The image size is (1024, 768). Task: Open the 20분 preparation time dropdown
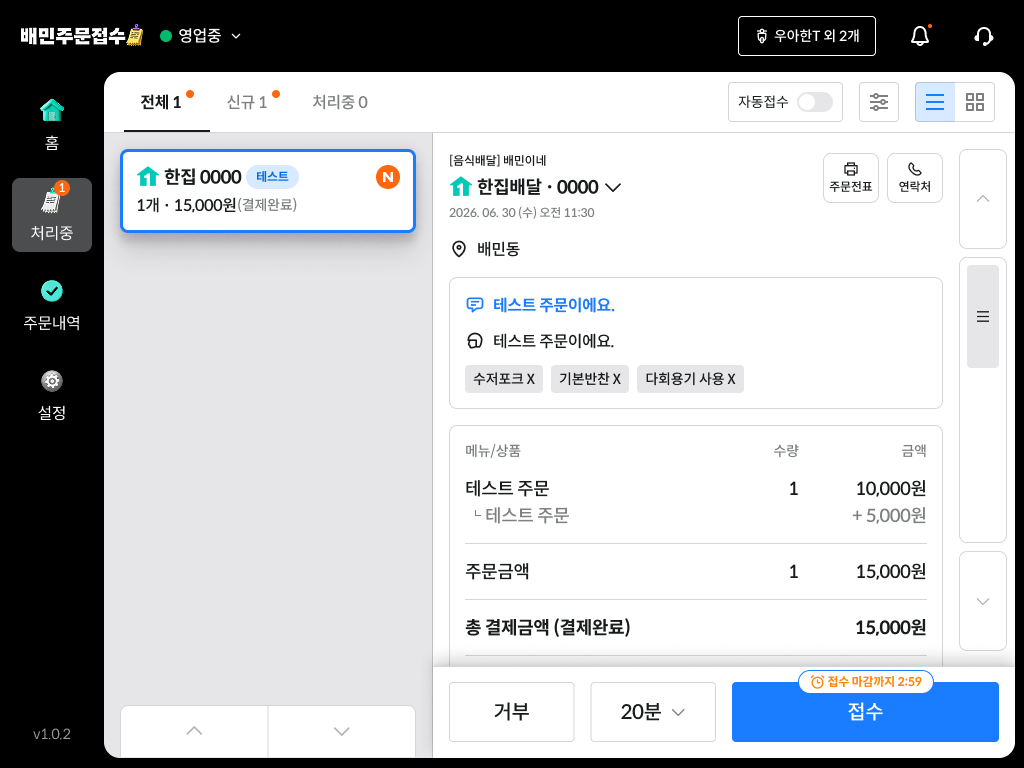pyautogui.click(x=653, y=712)
